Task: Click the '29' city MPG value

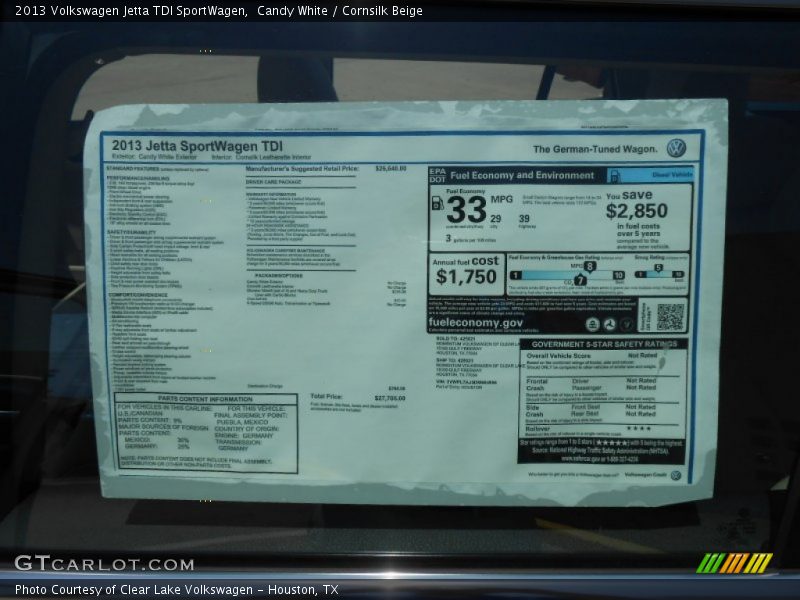Action: tap(495, 218)
